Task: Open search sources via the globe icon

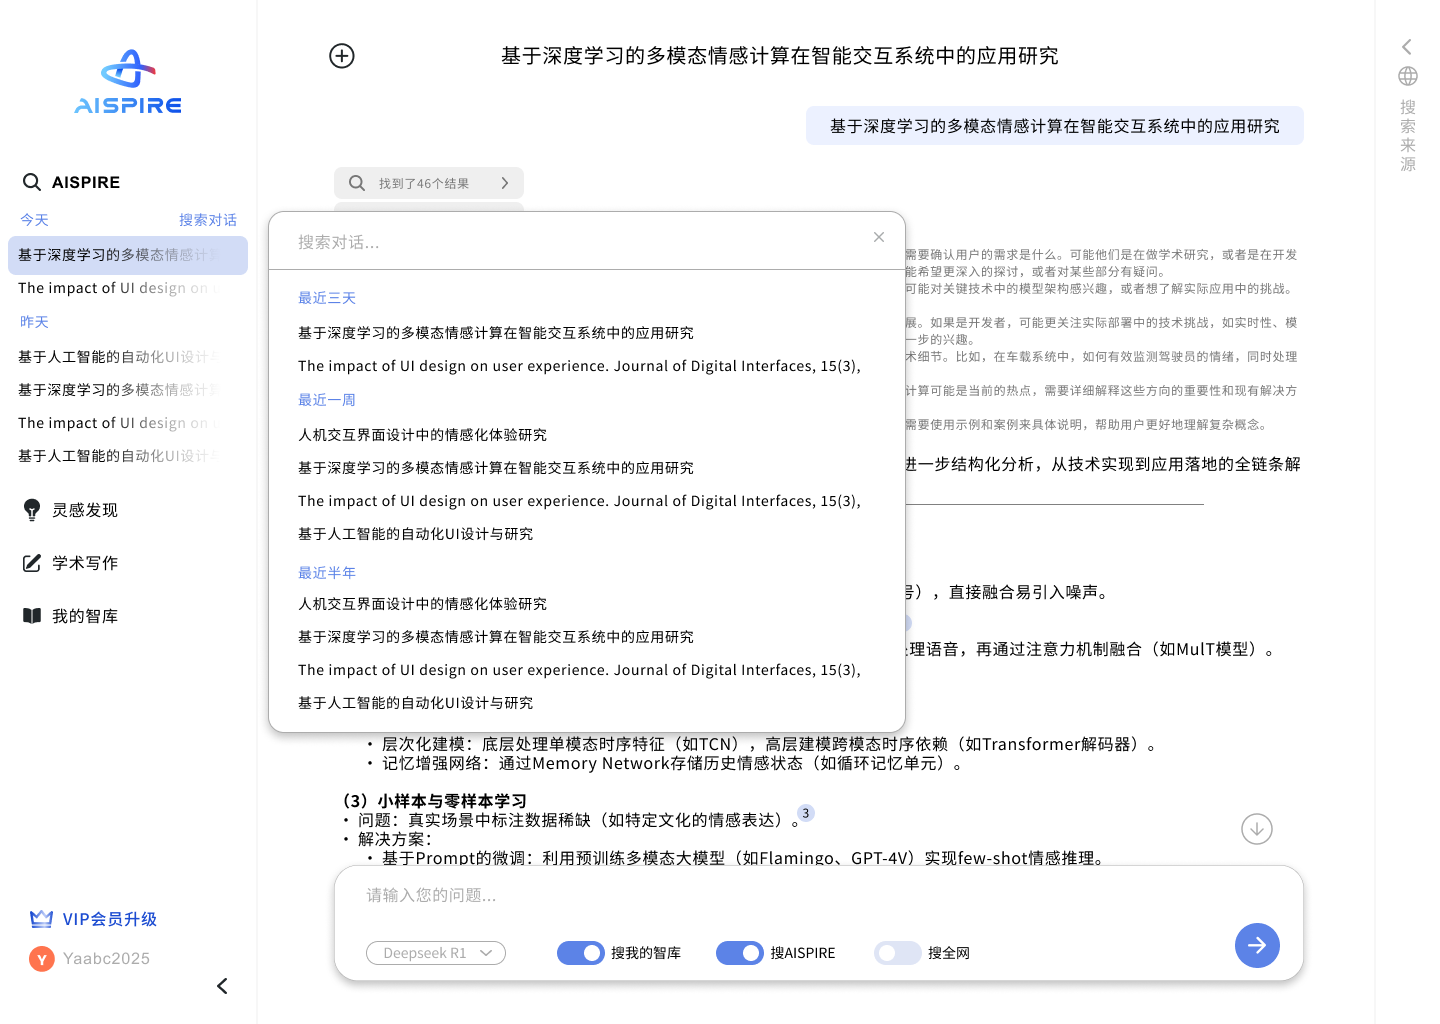Action: coord(1407,75)
